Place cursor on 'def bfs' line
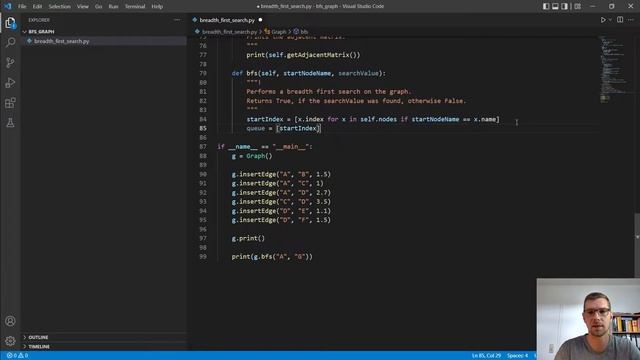 (309, 73)
